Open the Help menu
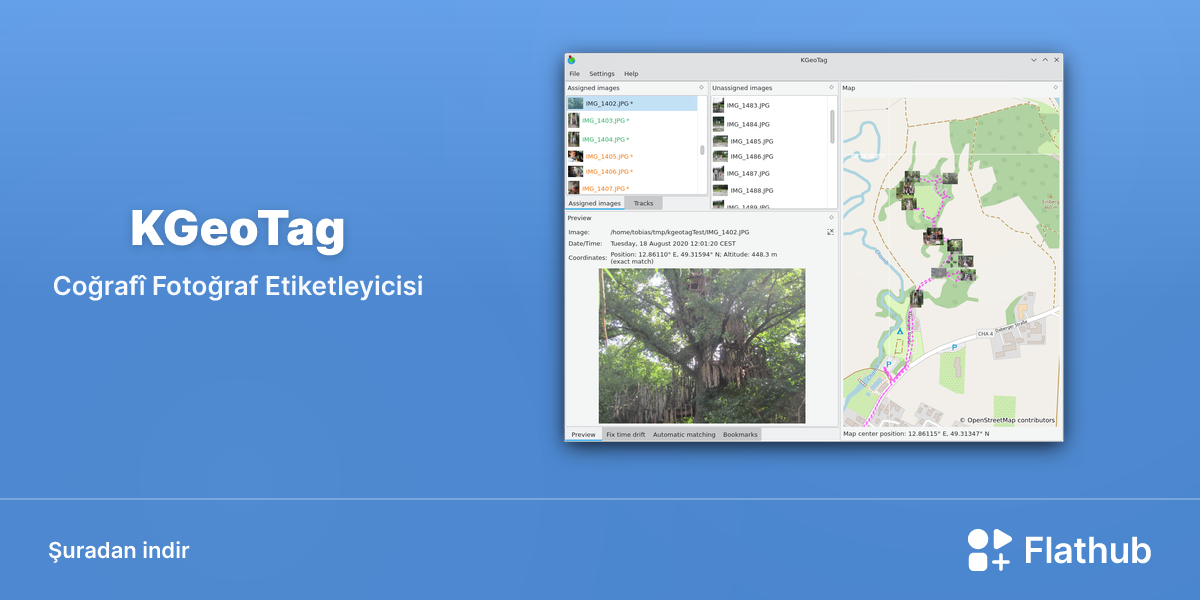 [x=631, y=74]
